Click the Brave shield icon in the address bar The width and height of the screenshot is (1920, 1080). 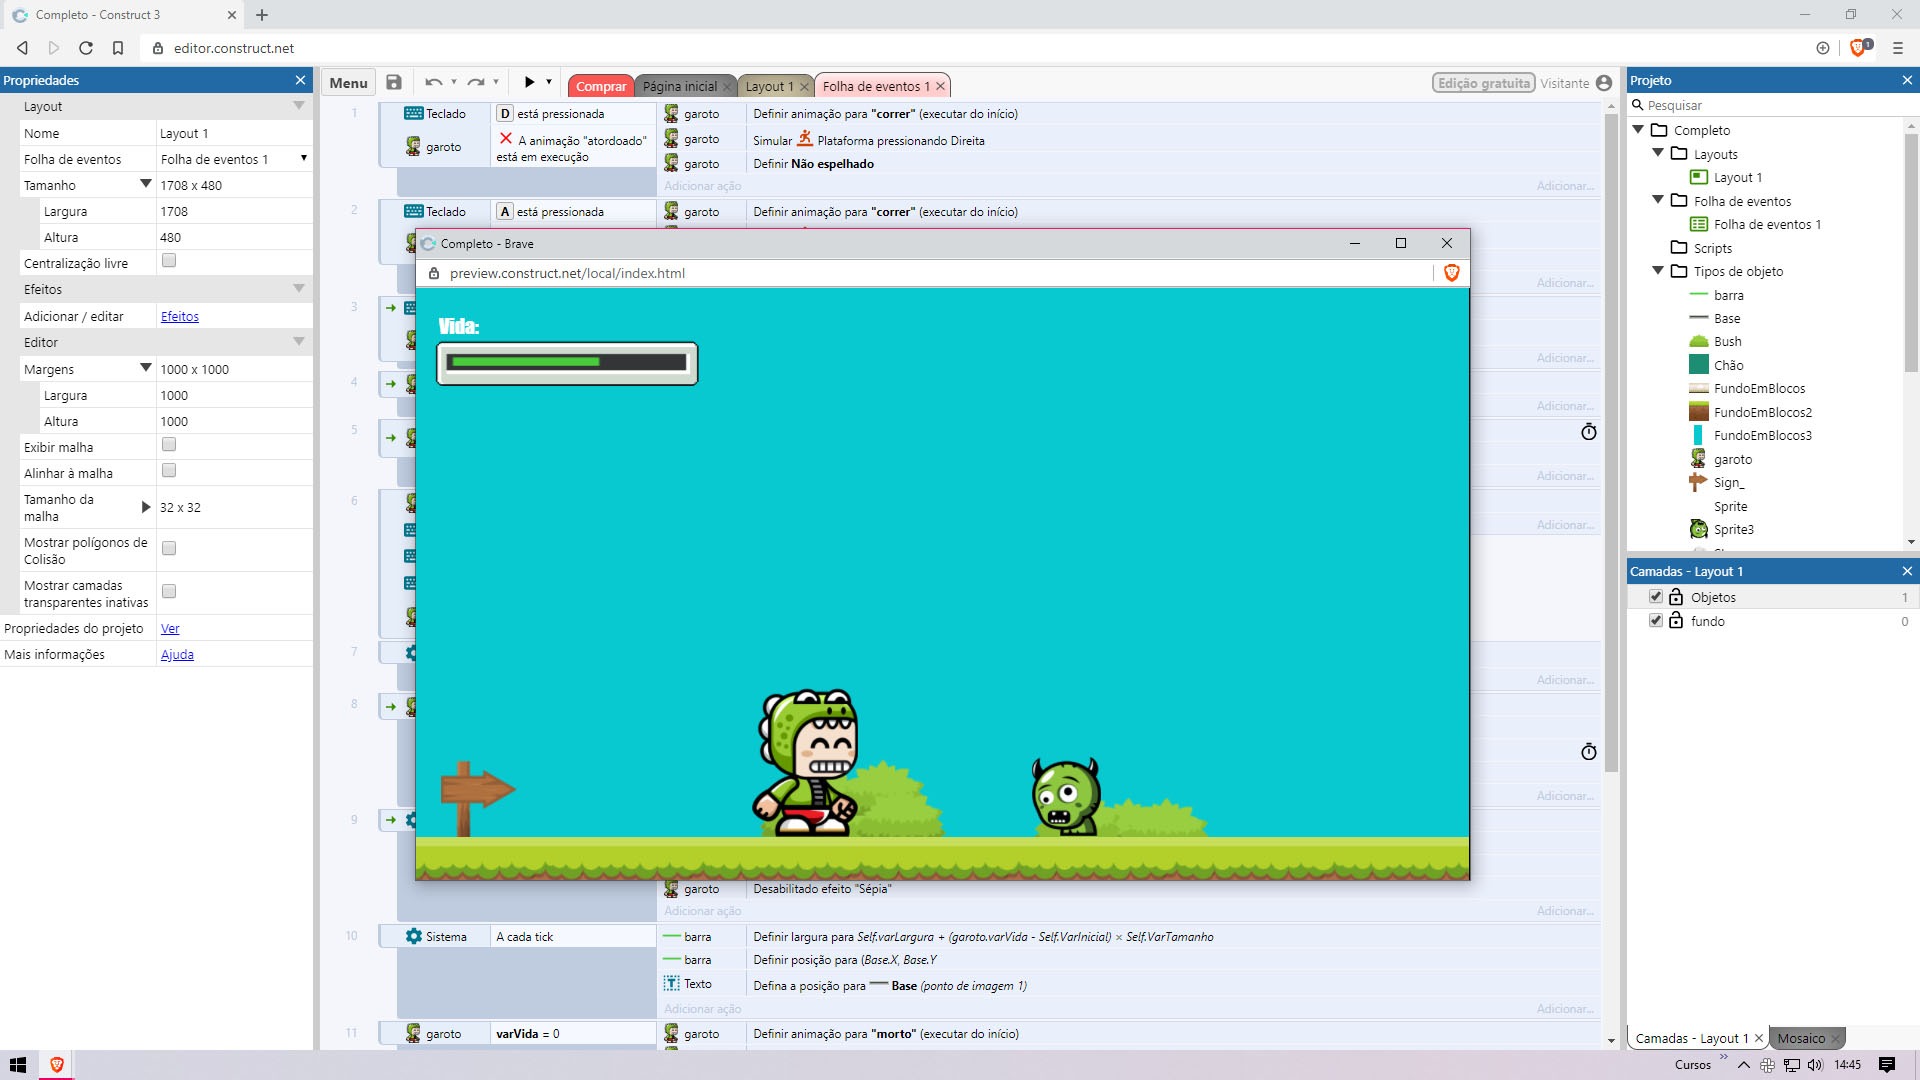tap(1859, 47)
